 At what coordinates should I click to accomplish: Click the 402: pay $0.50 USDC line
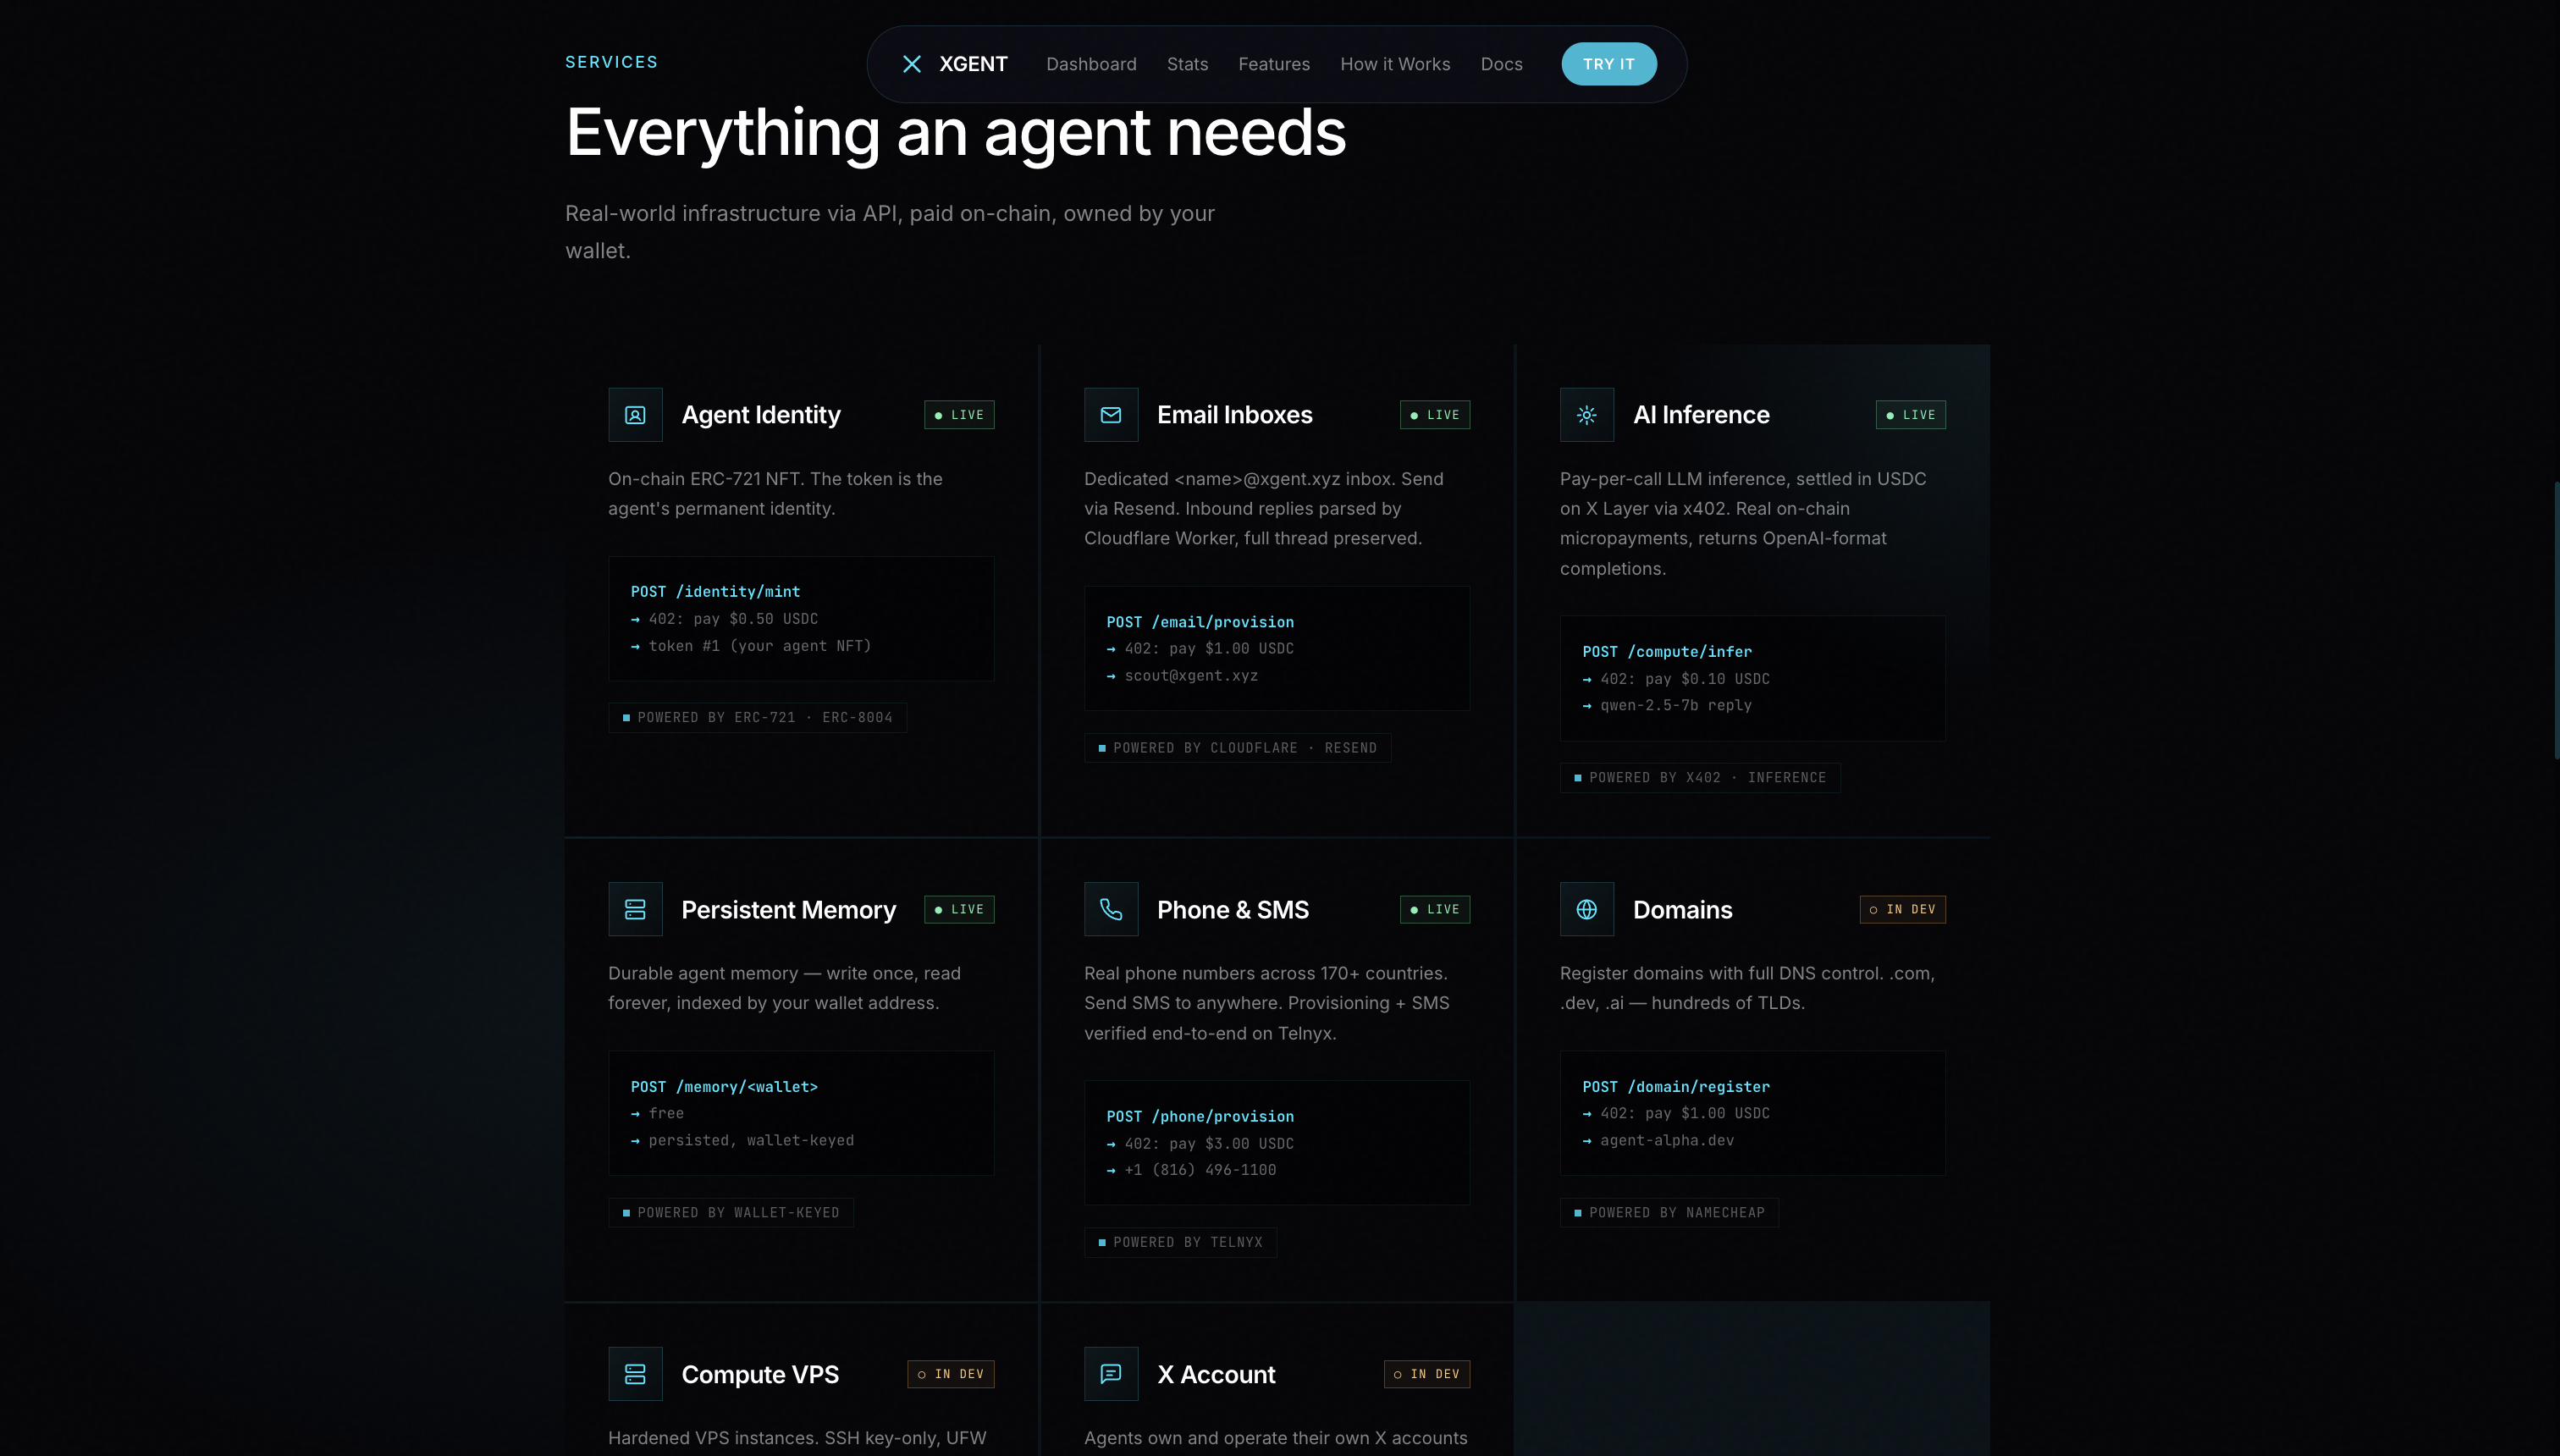point(724,619)
